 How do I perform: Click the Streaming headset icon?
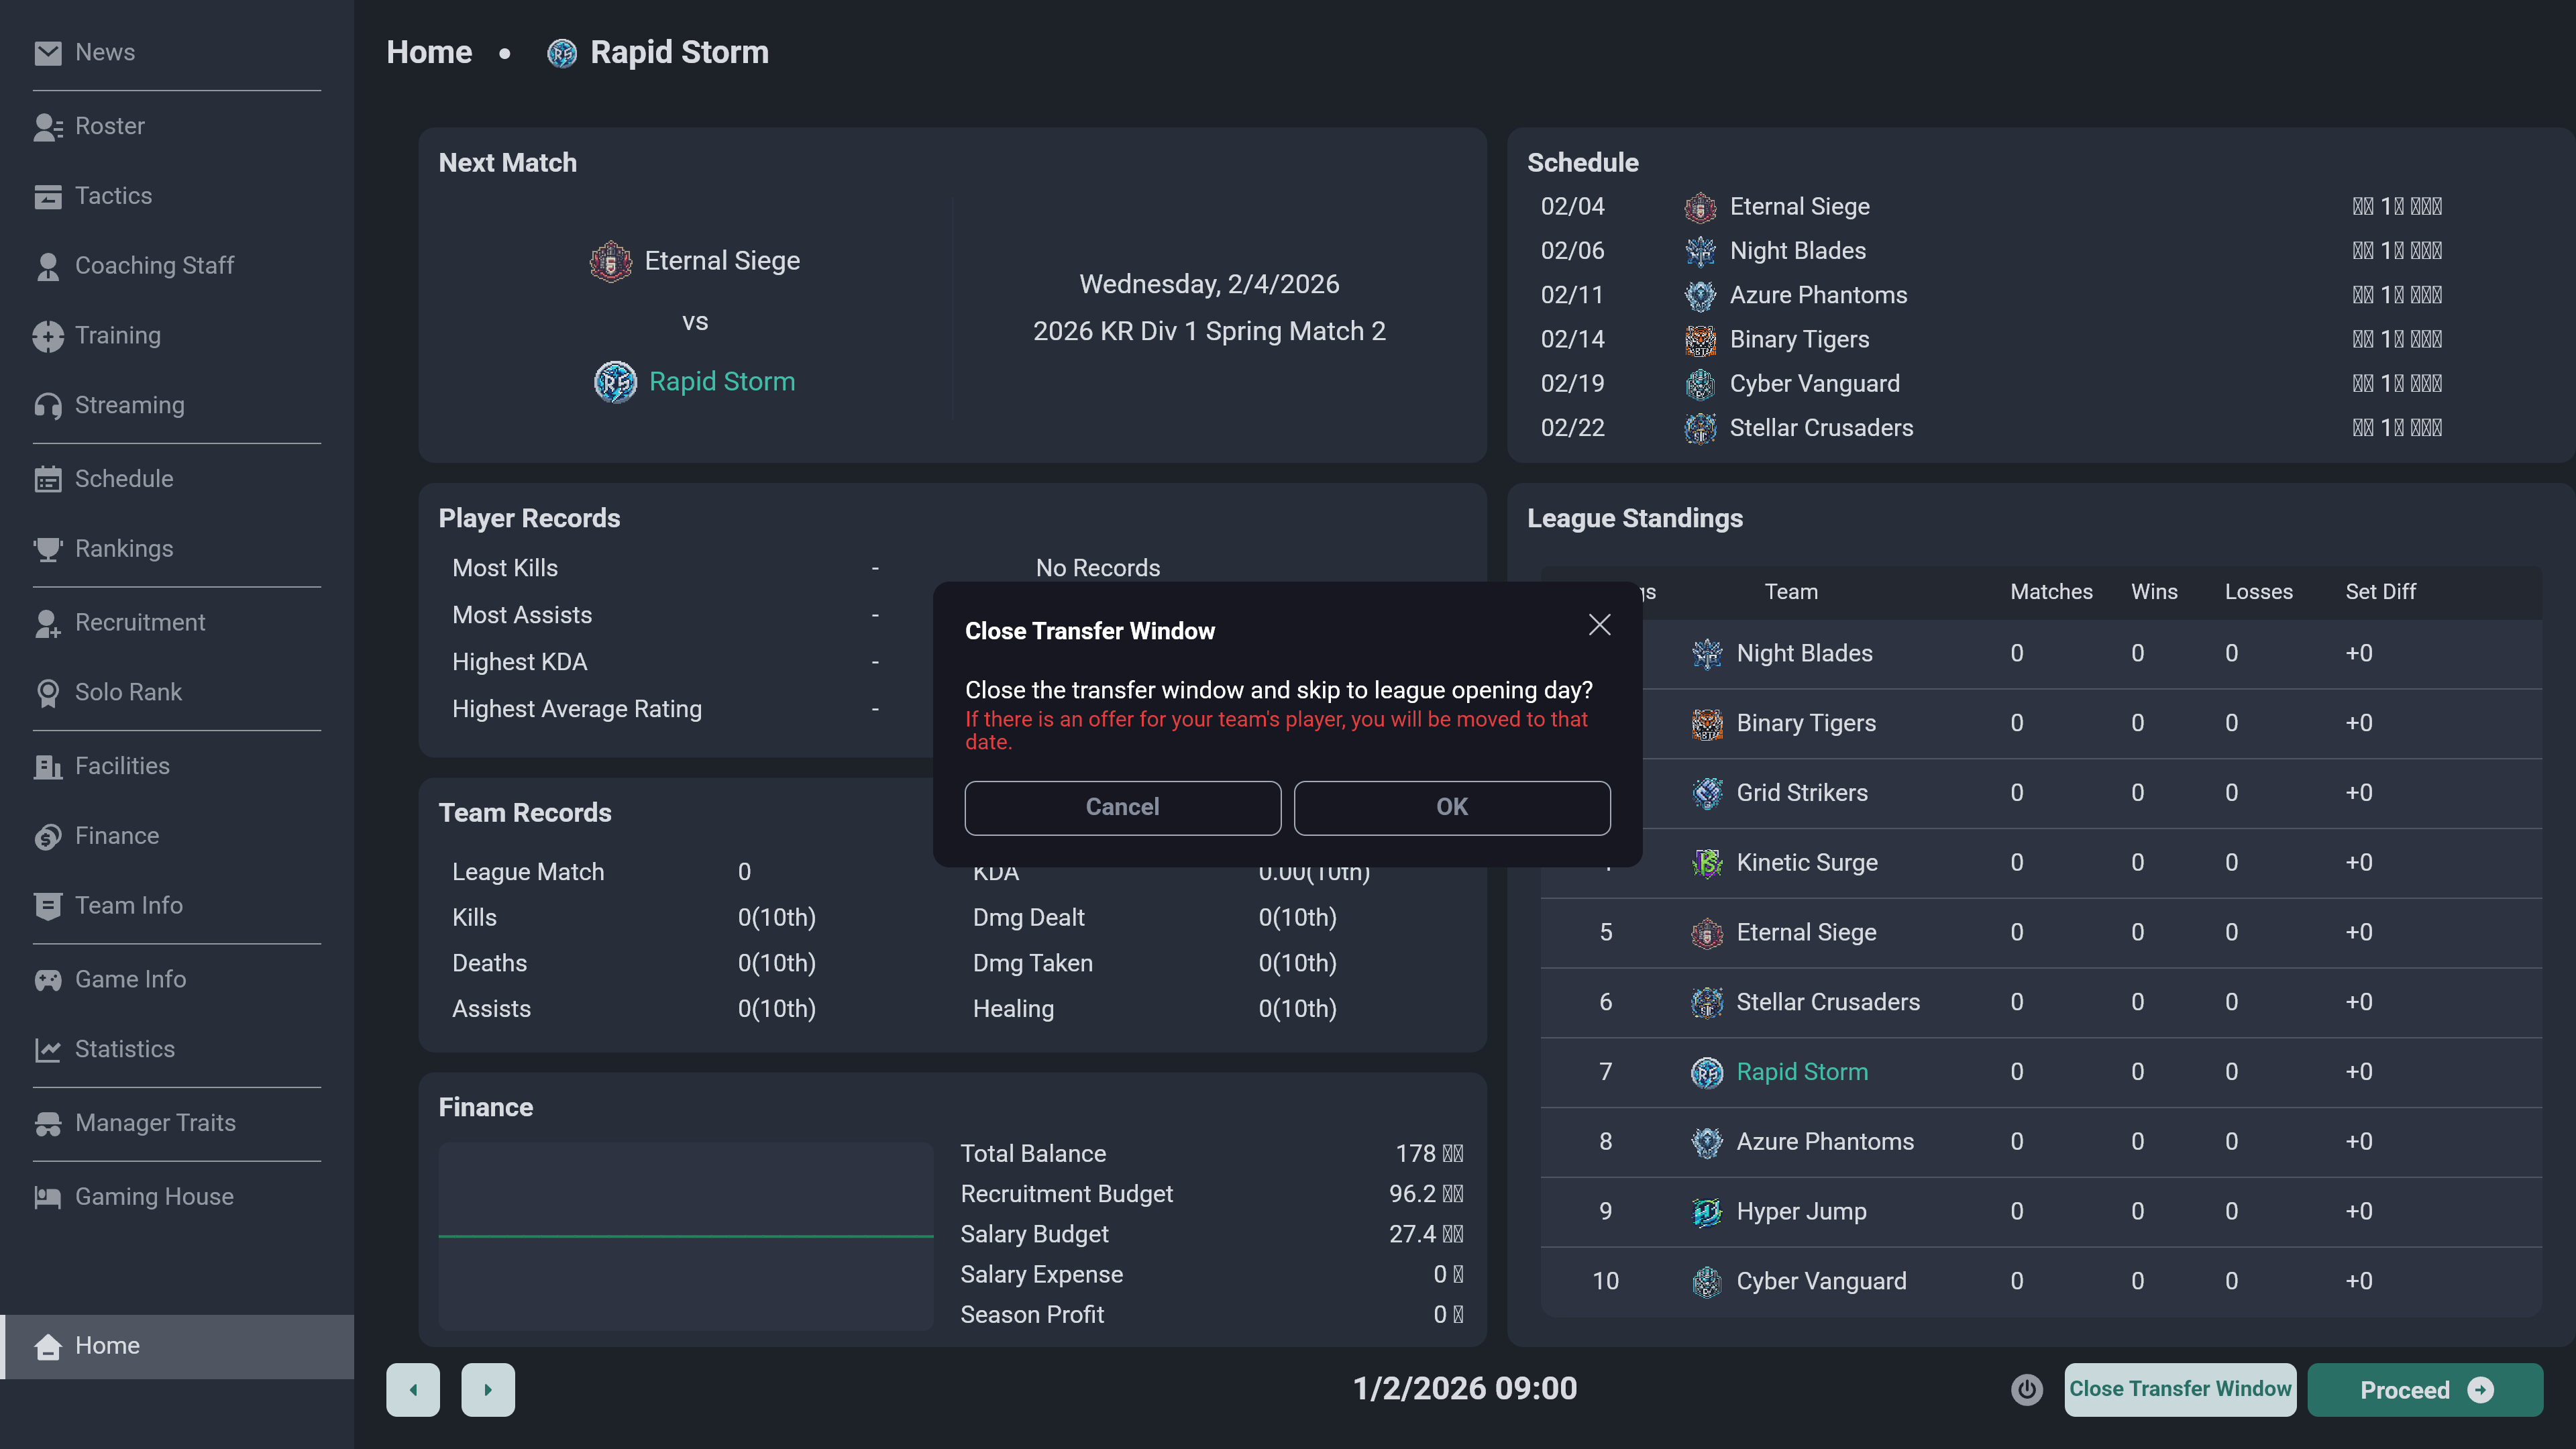click(47, 405)
